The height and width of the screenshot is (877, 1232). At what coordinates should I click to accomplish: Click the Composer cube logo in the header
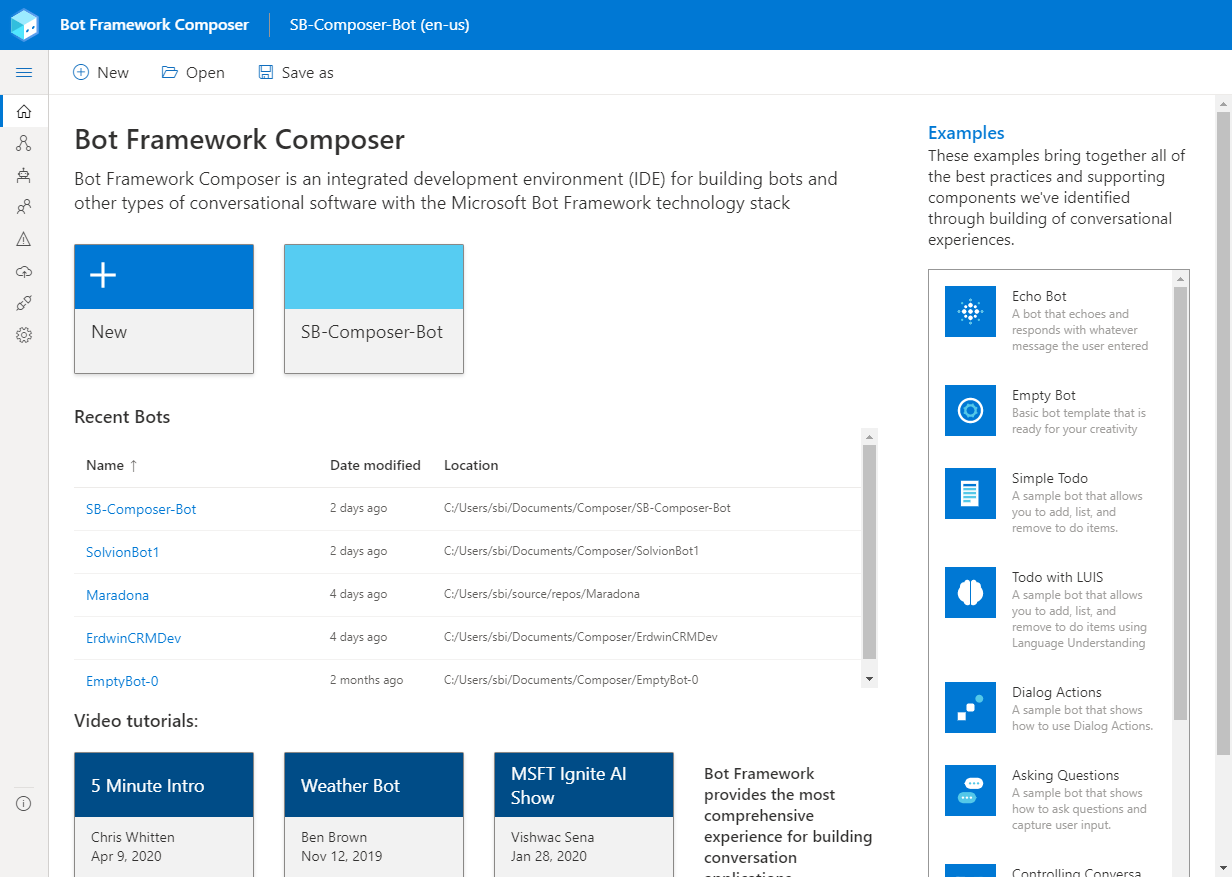(25, 25)
